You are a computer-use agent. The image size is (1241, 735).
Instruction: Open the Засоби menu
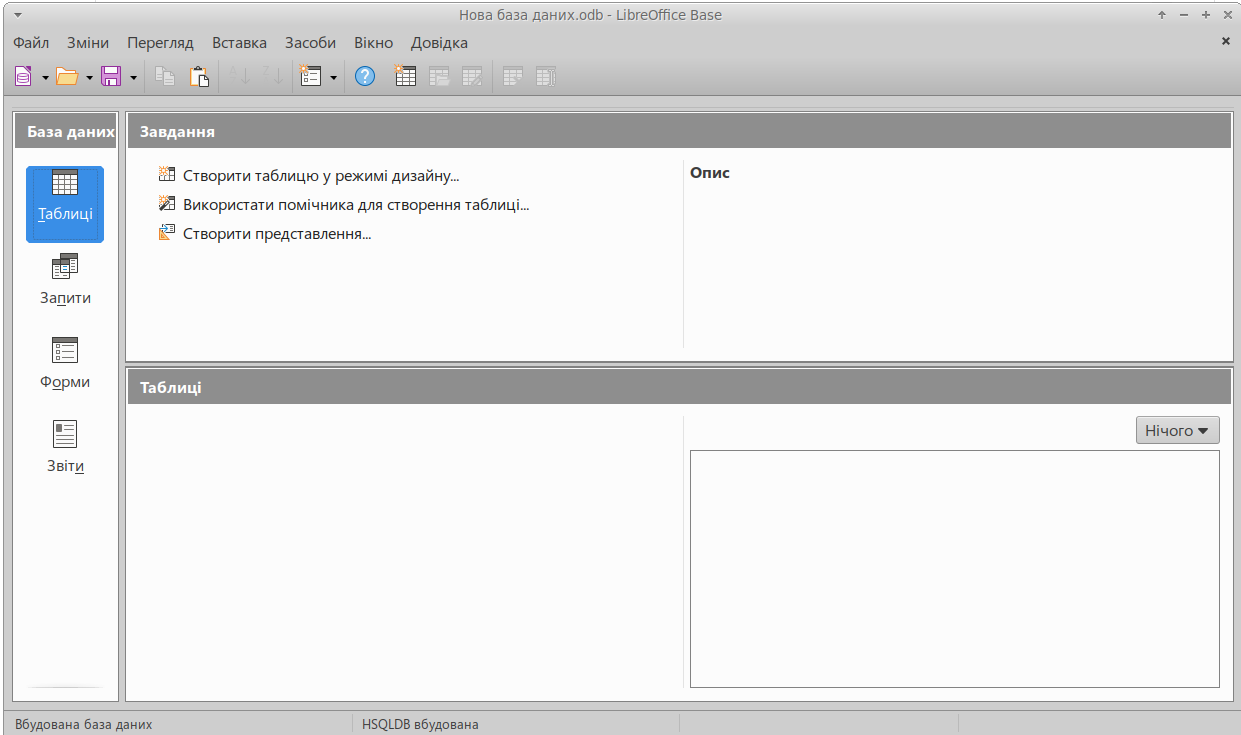(x=310, y=43)
